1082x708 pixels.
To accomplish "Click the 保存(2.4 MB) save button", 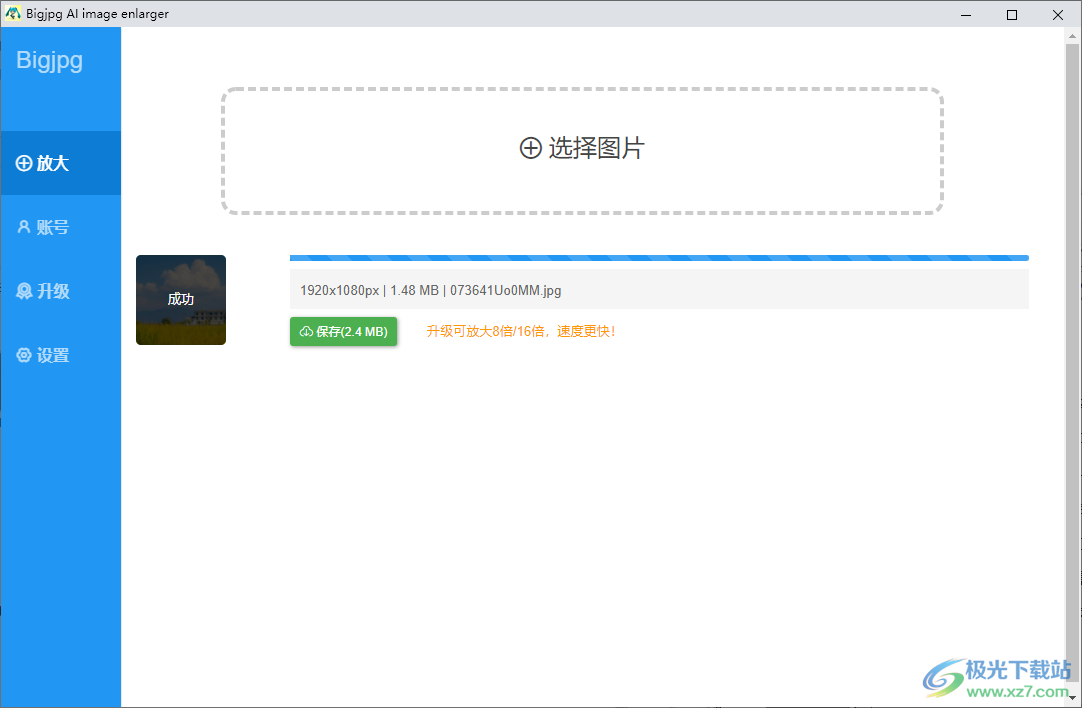I will 344,331.
